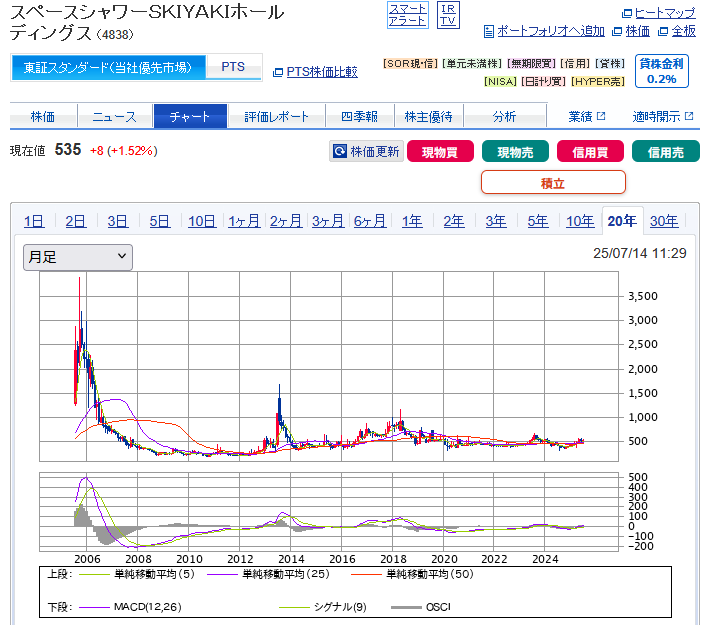Click 単純移動平均(25) legend entry
This screenshot has width=707, height=625.
coord(269,574)
